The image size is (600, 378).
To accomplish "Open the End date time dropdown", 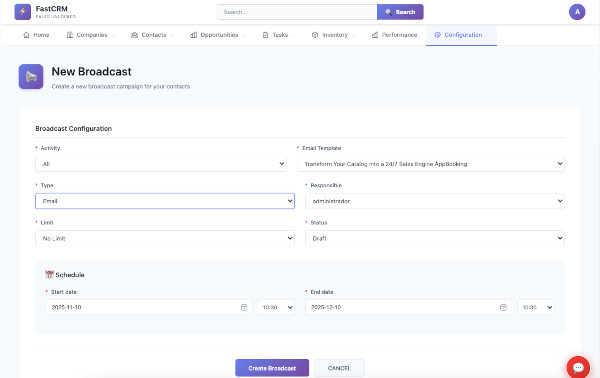I will pyautogui.click(x=536, y=307).
